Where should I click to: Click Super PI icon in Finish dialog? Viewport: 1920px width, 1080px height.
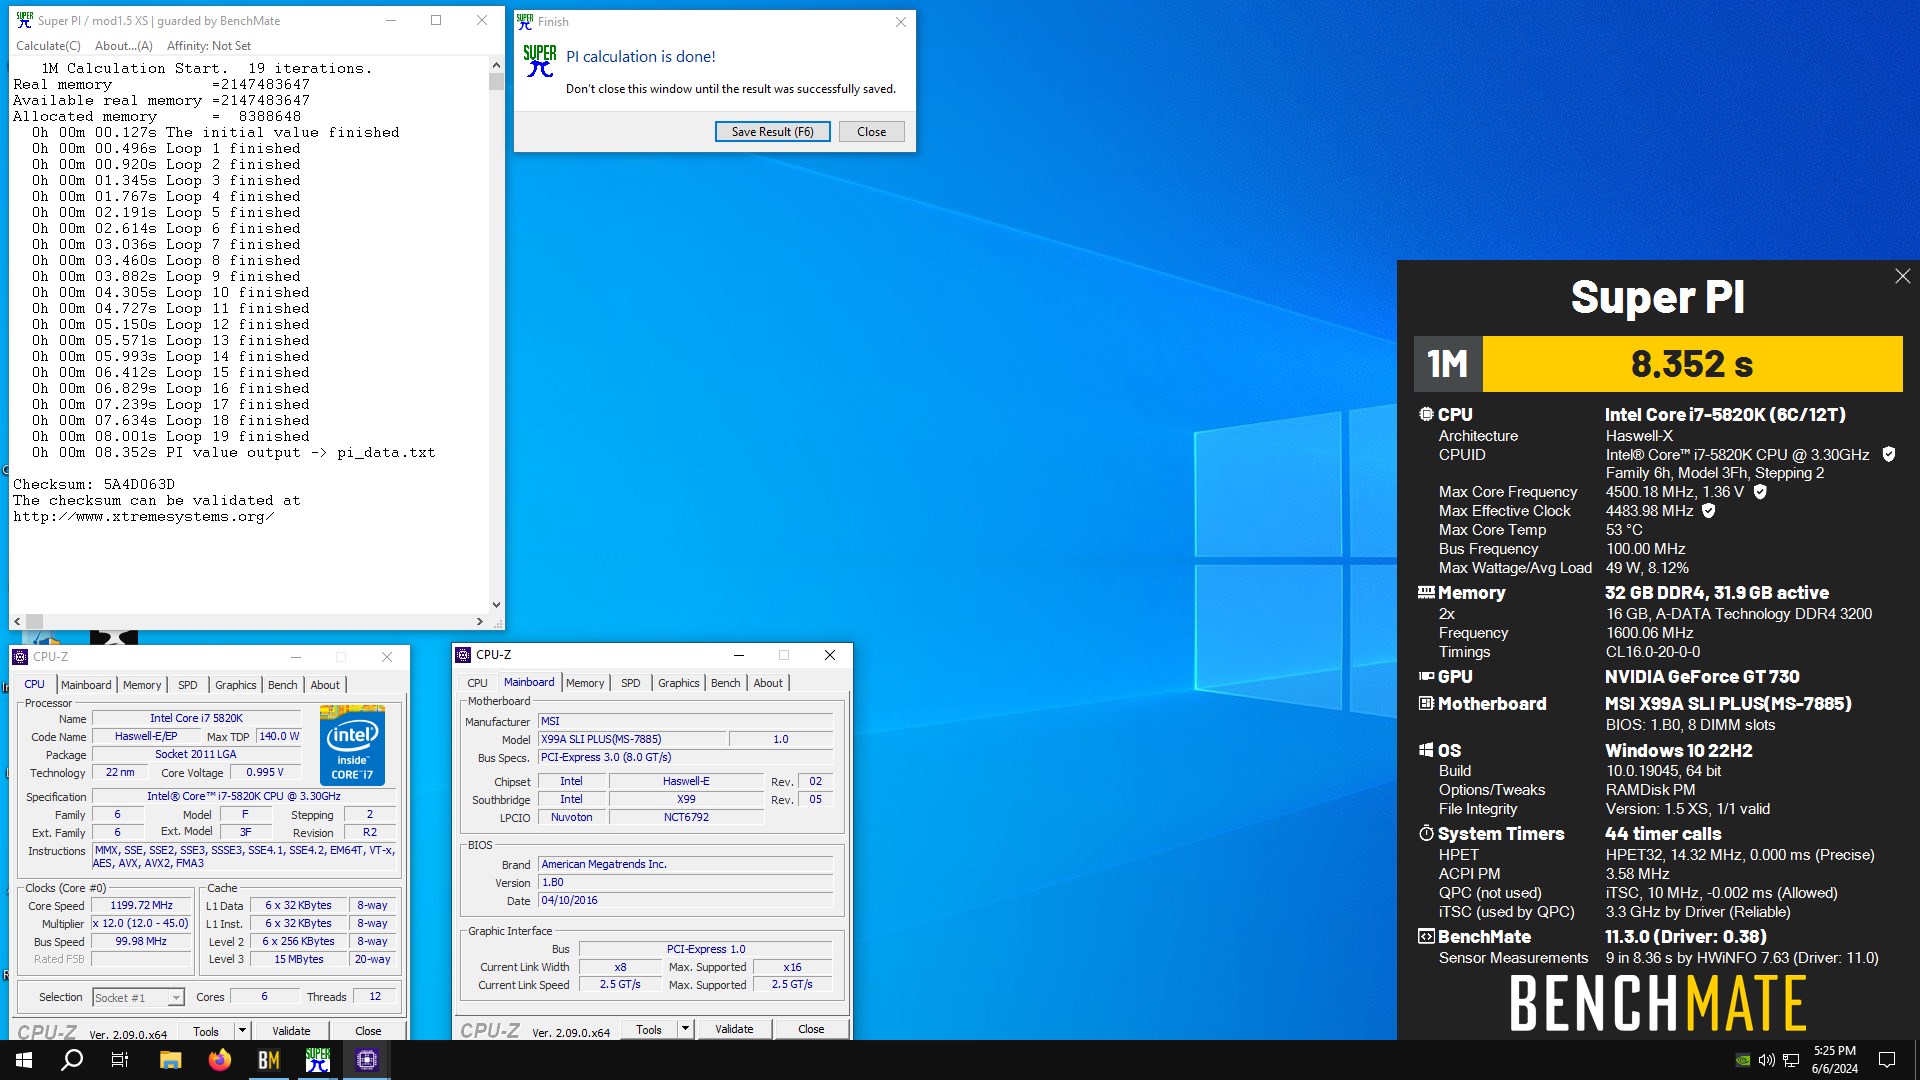pyautogui.click(x=540, y=60)
